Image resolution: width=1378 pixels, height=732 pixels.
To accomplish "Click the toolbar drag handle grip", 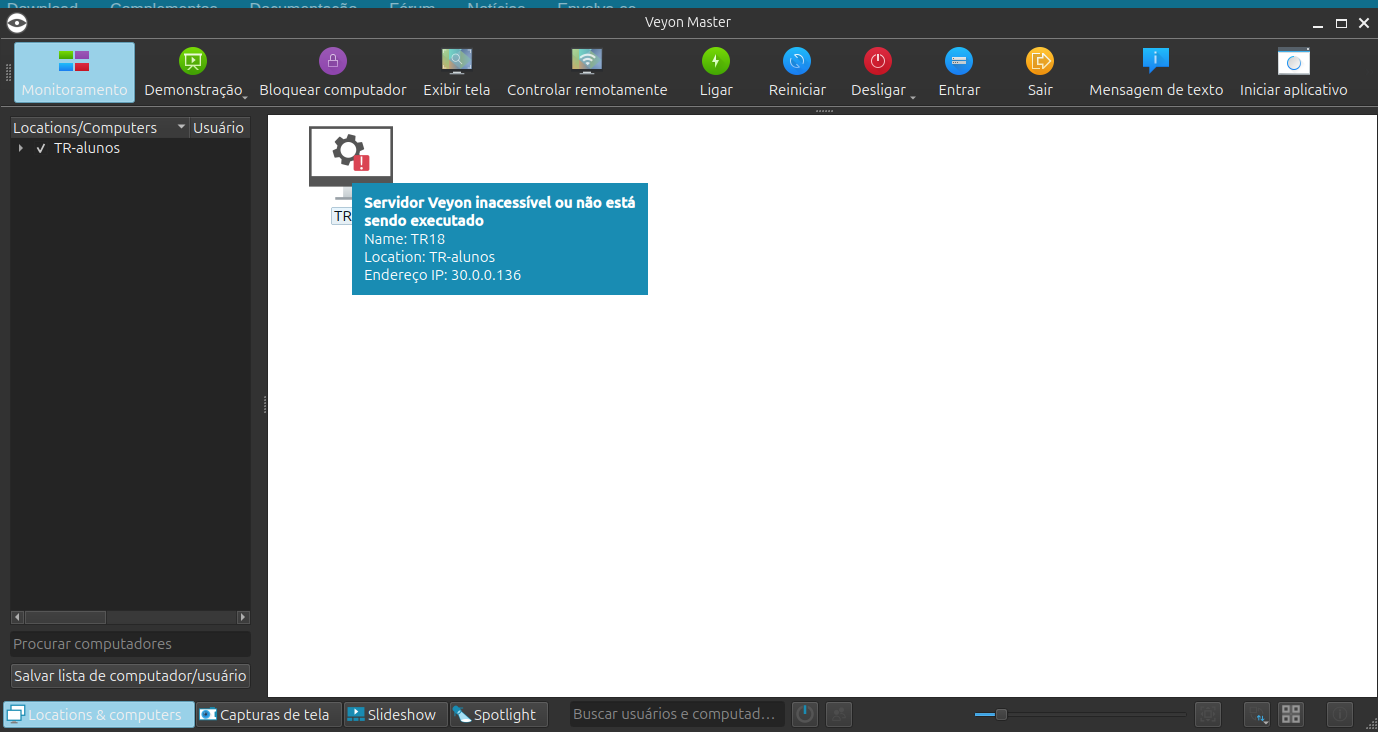I will pyautogui.click(x=8, y=72).
